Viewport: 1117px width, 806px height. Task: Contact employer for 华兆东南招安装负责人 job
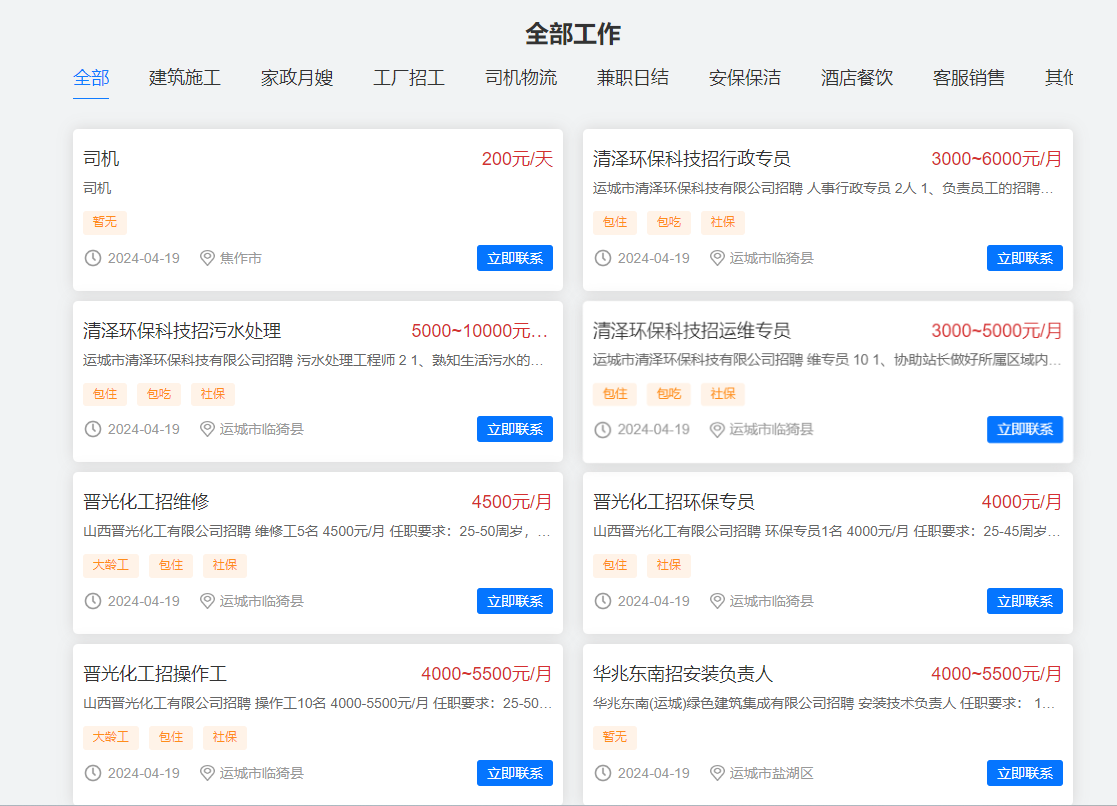pyautogui.click(x=1024, y=773)
